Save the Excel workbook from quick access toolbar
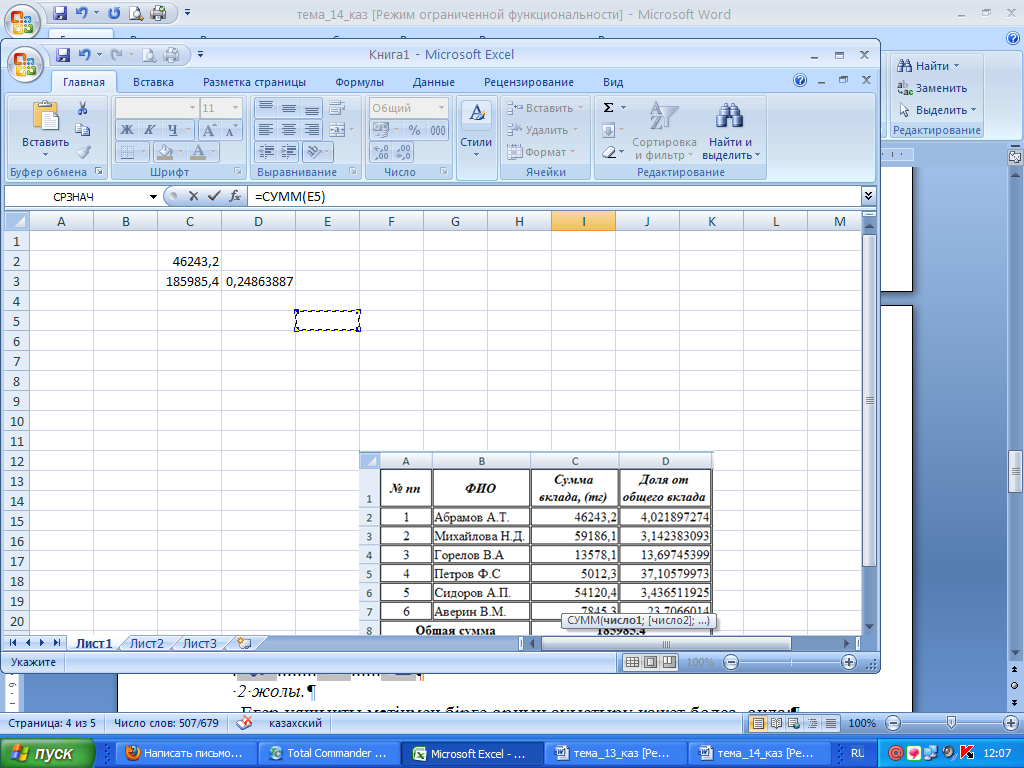The width and height of the screenshot is (1024, 768). tap(63, 55)
